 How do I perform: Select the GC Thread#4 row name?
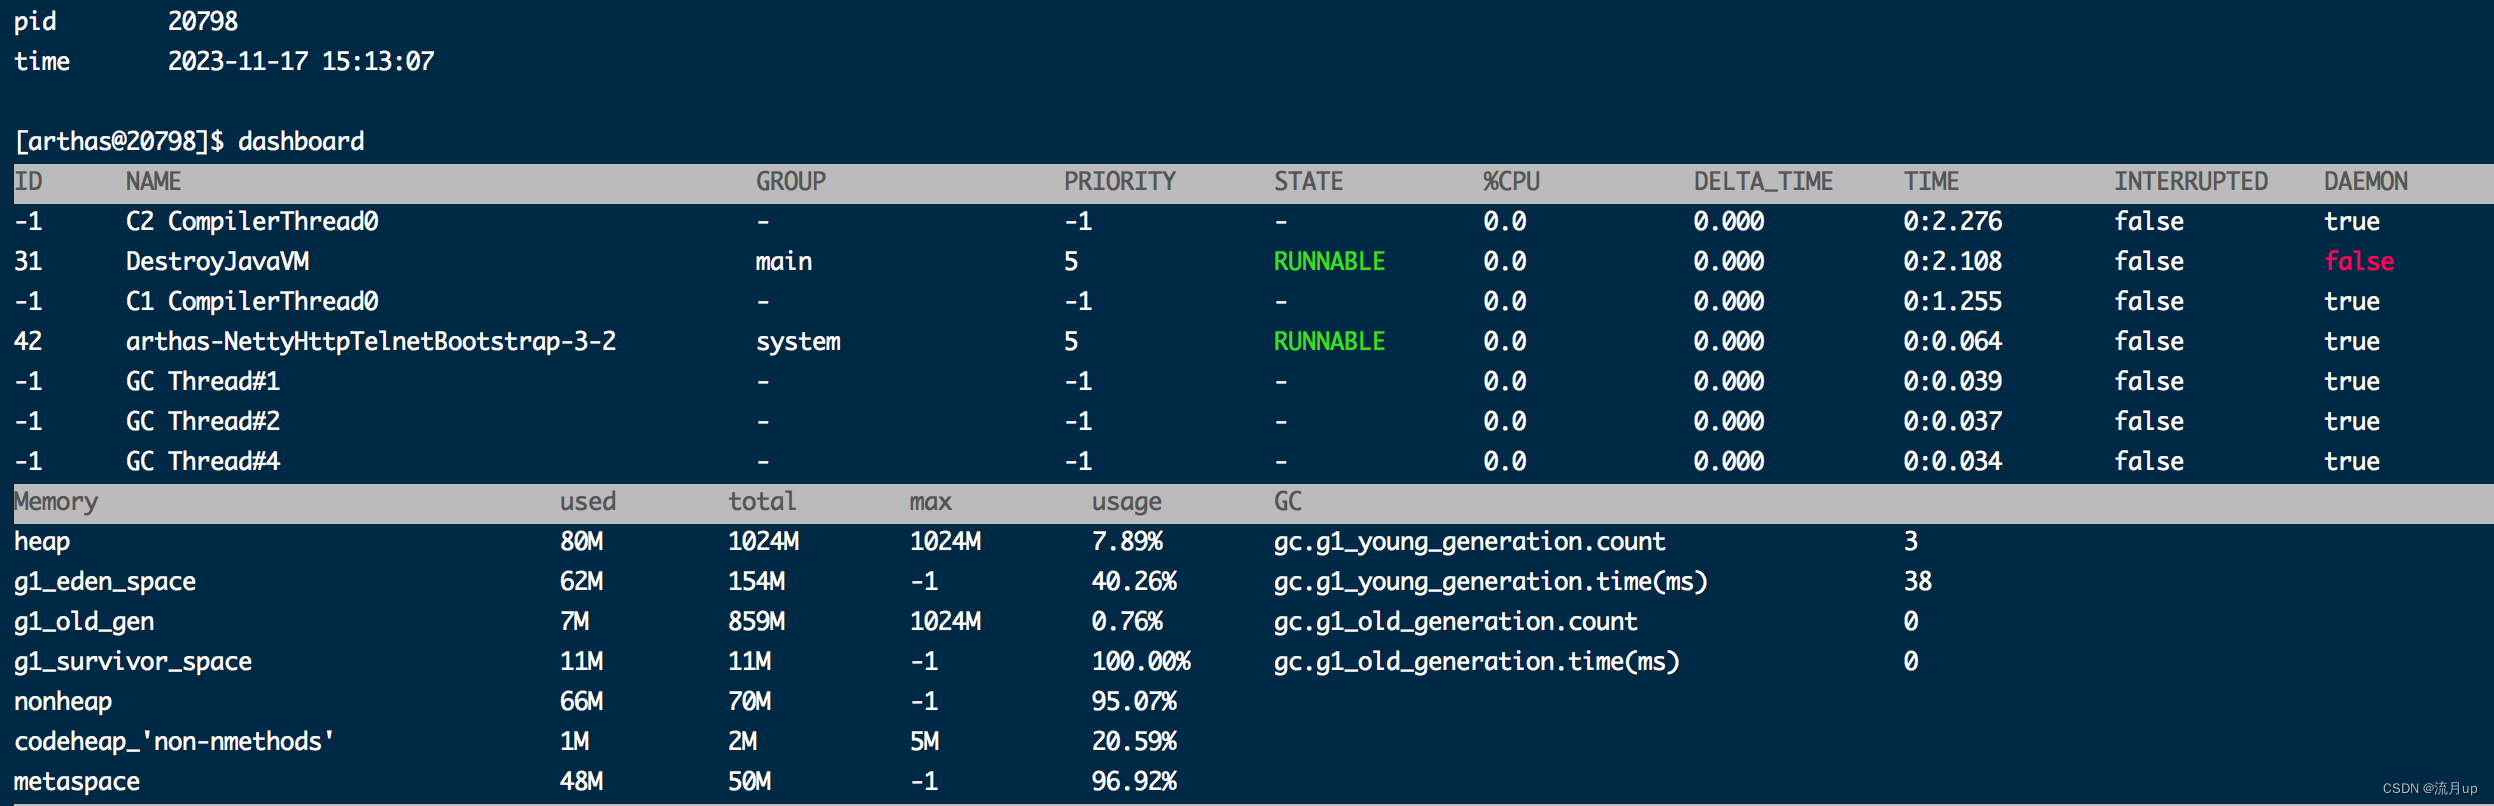tap(203, 461)
